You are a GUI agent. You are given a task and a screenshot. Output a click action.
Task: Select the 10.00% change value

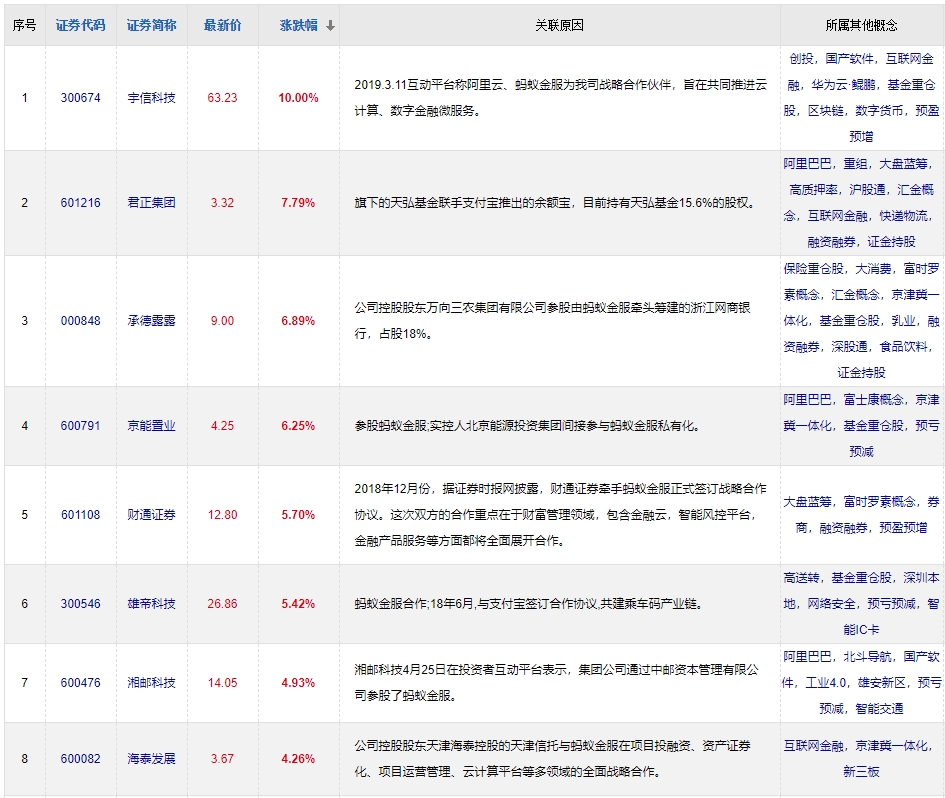click(x=298, y=98)
